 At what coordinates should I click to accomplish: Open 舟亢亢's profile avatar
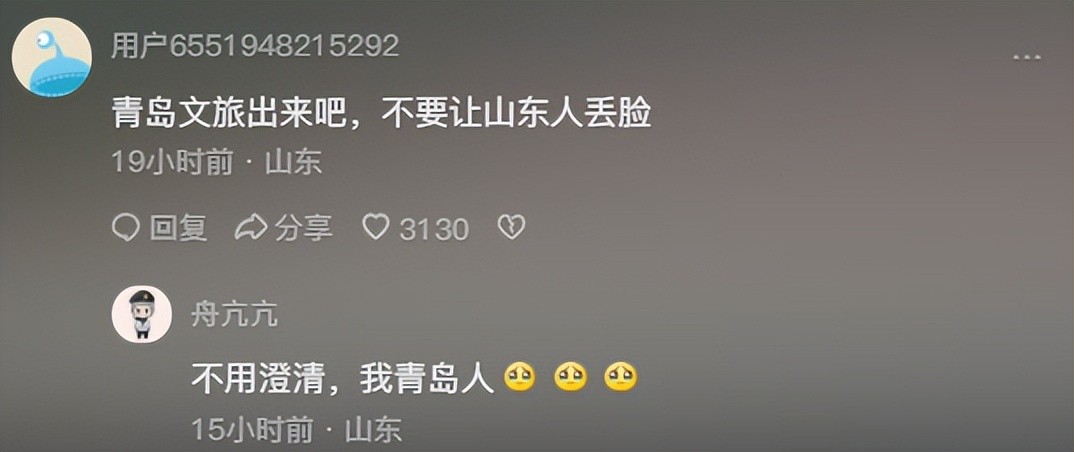pyautogui.click(x=142, y=314)
